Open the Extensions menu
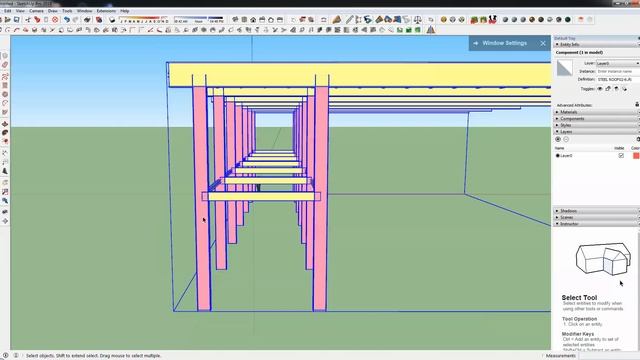This screenshot has width=640, height=360. [x=106, y=11]
